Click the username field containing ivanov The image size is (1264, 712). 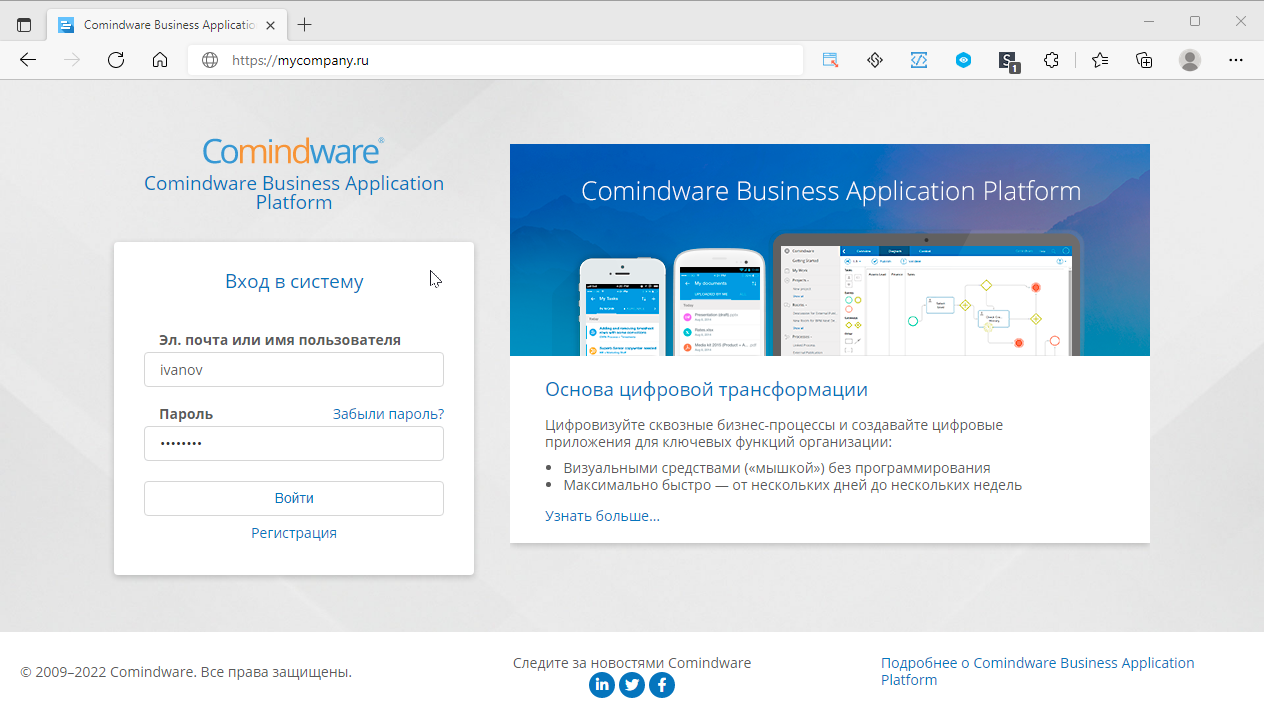pyautogui.click(x=294, y=369)
